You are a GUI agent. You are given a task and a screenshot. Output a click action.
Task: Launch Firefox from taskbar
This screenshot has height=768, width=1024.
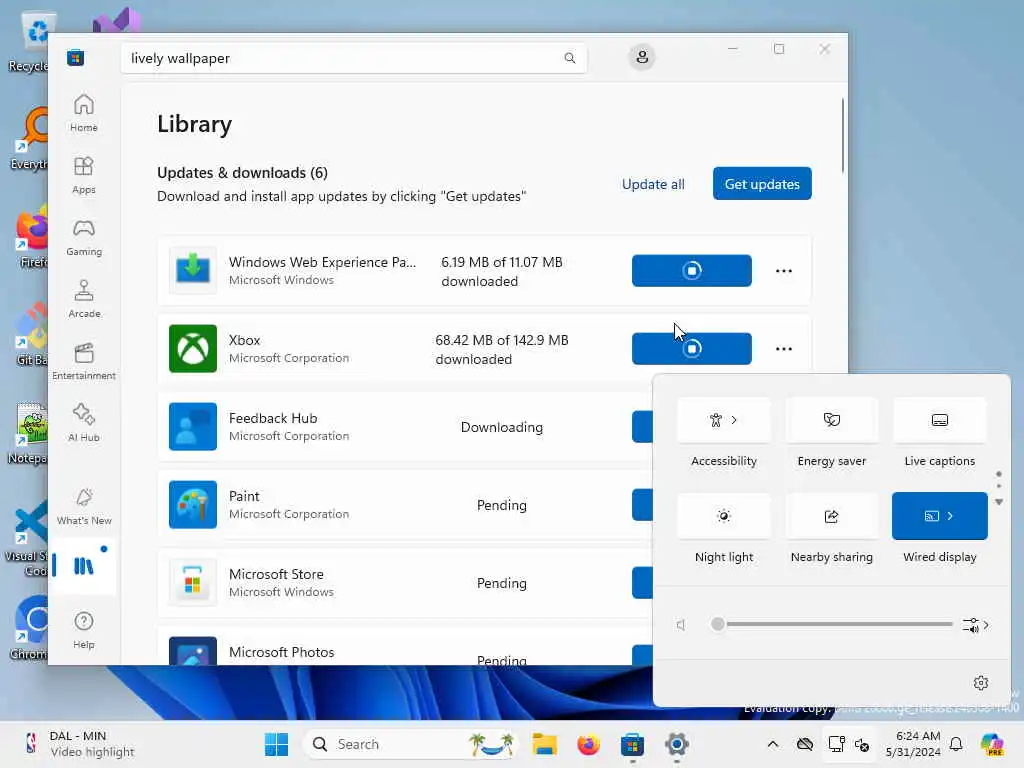tap(588, 744)
